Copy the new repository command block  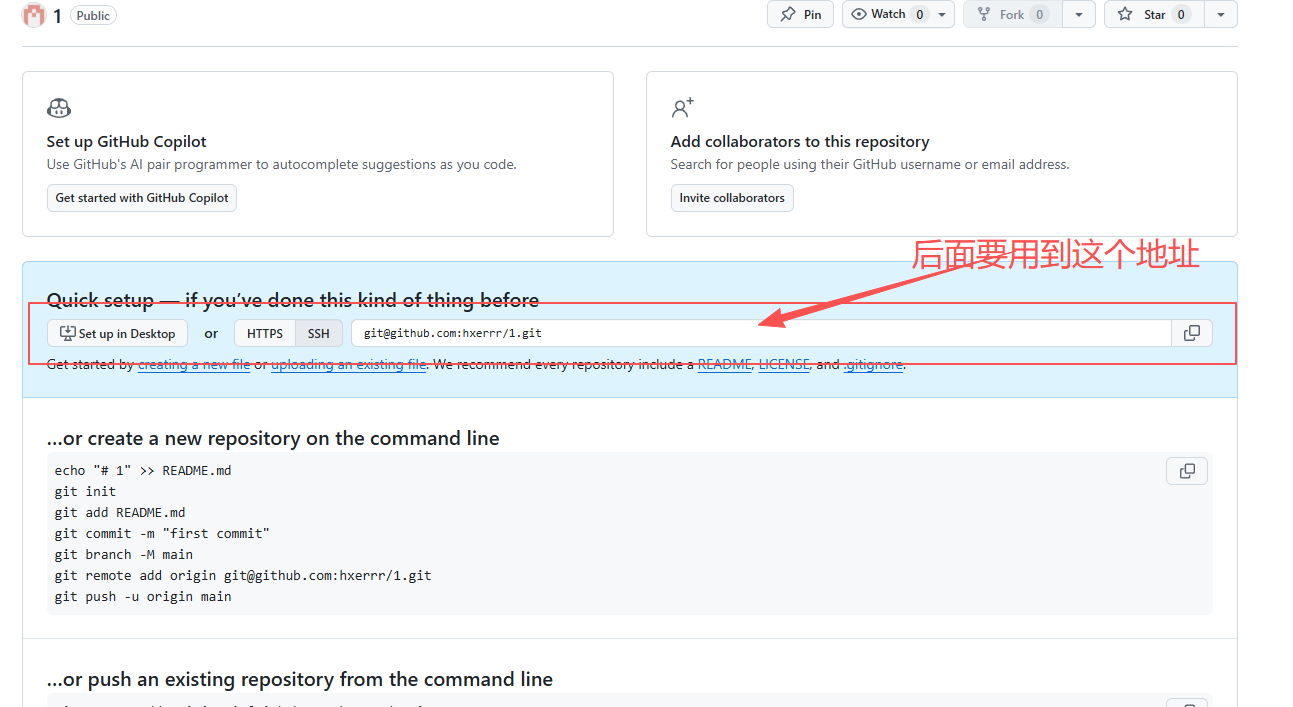tap(1187, 471)
